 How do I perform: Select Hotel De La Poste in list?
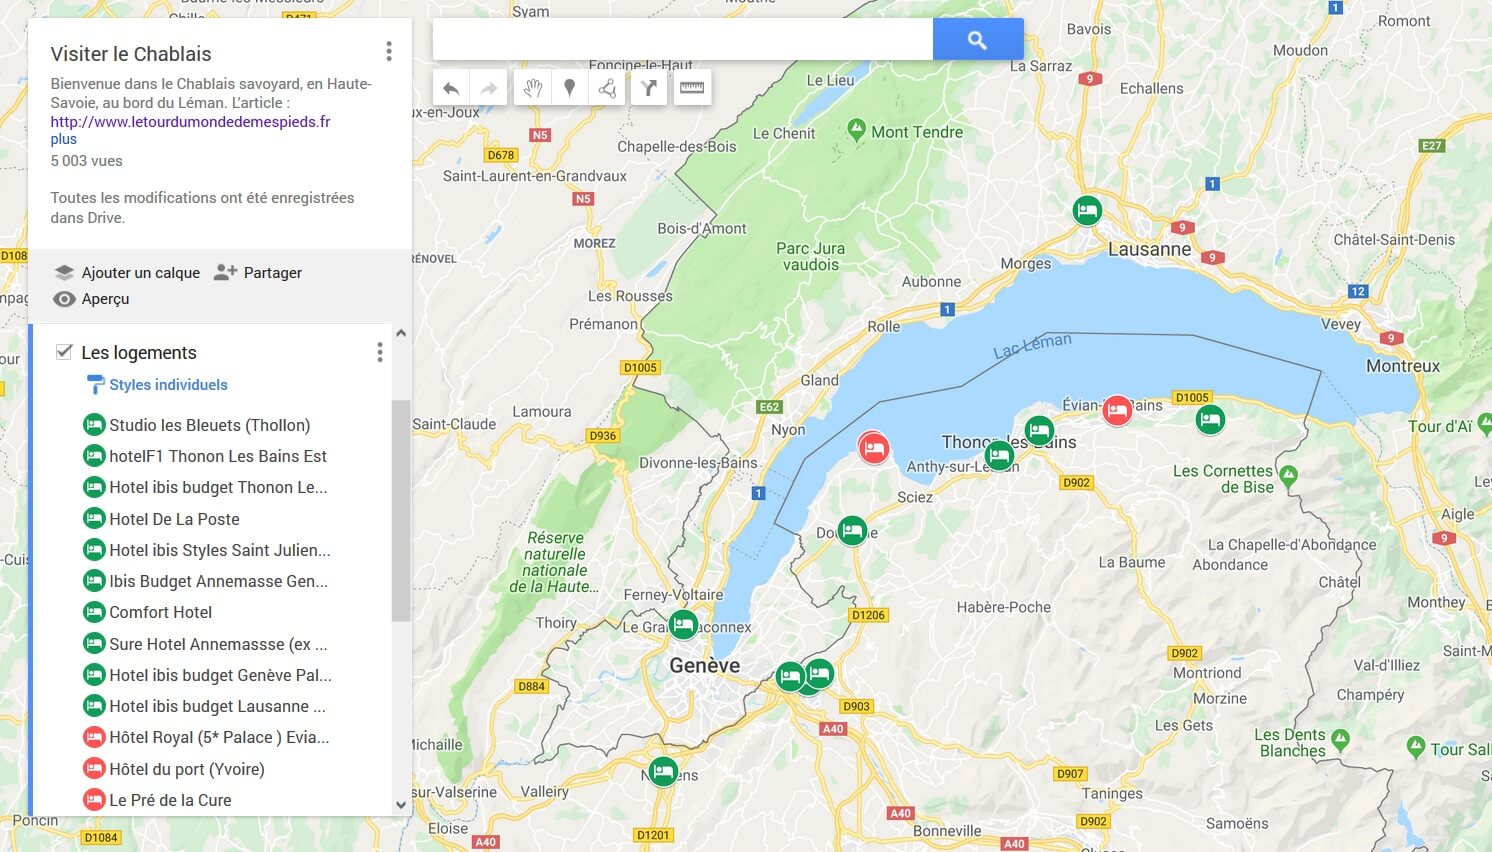pos(174,519)
